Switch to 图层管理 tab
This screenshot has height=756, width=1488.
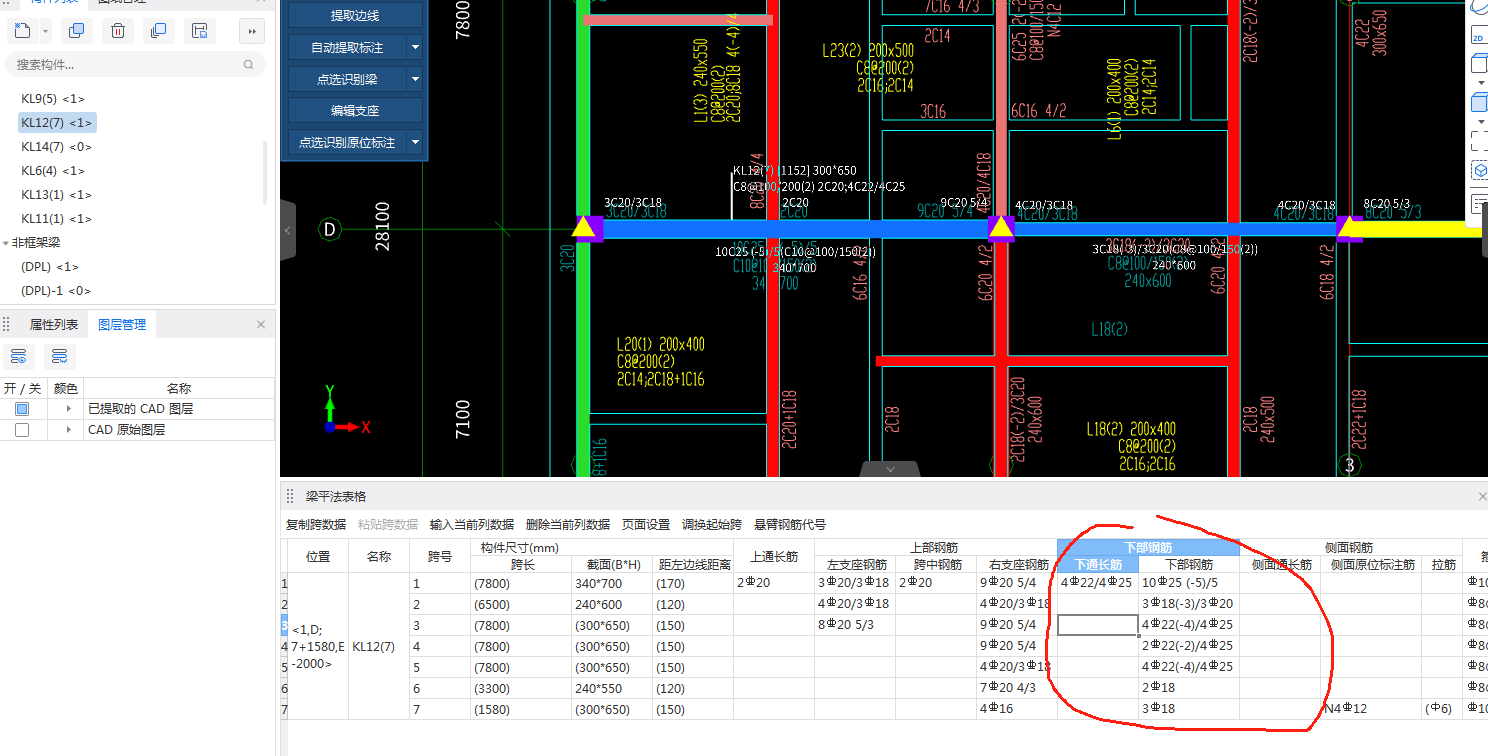pos(122,324)
